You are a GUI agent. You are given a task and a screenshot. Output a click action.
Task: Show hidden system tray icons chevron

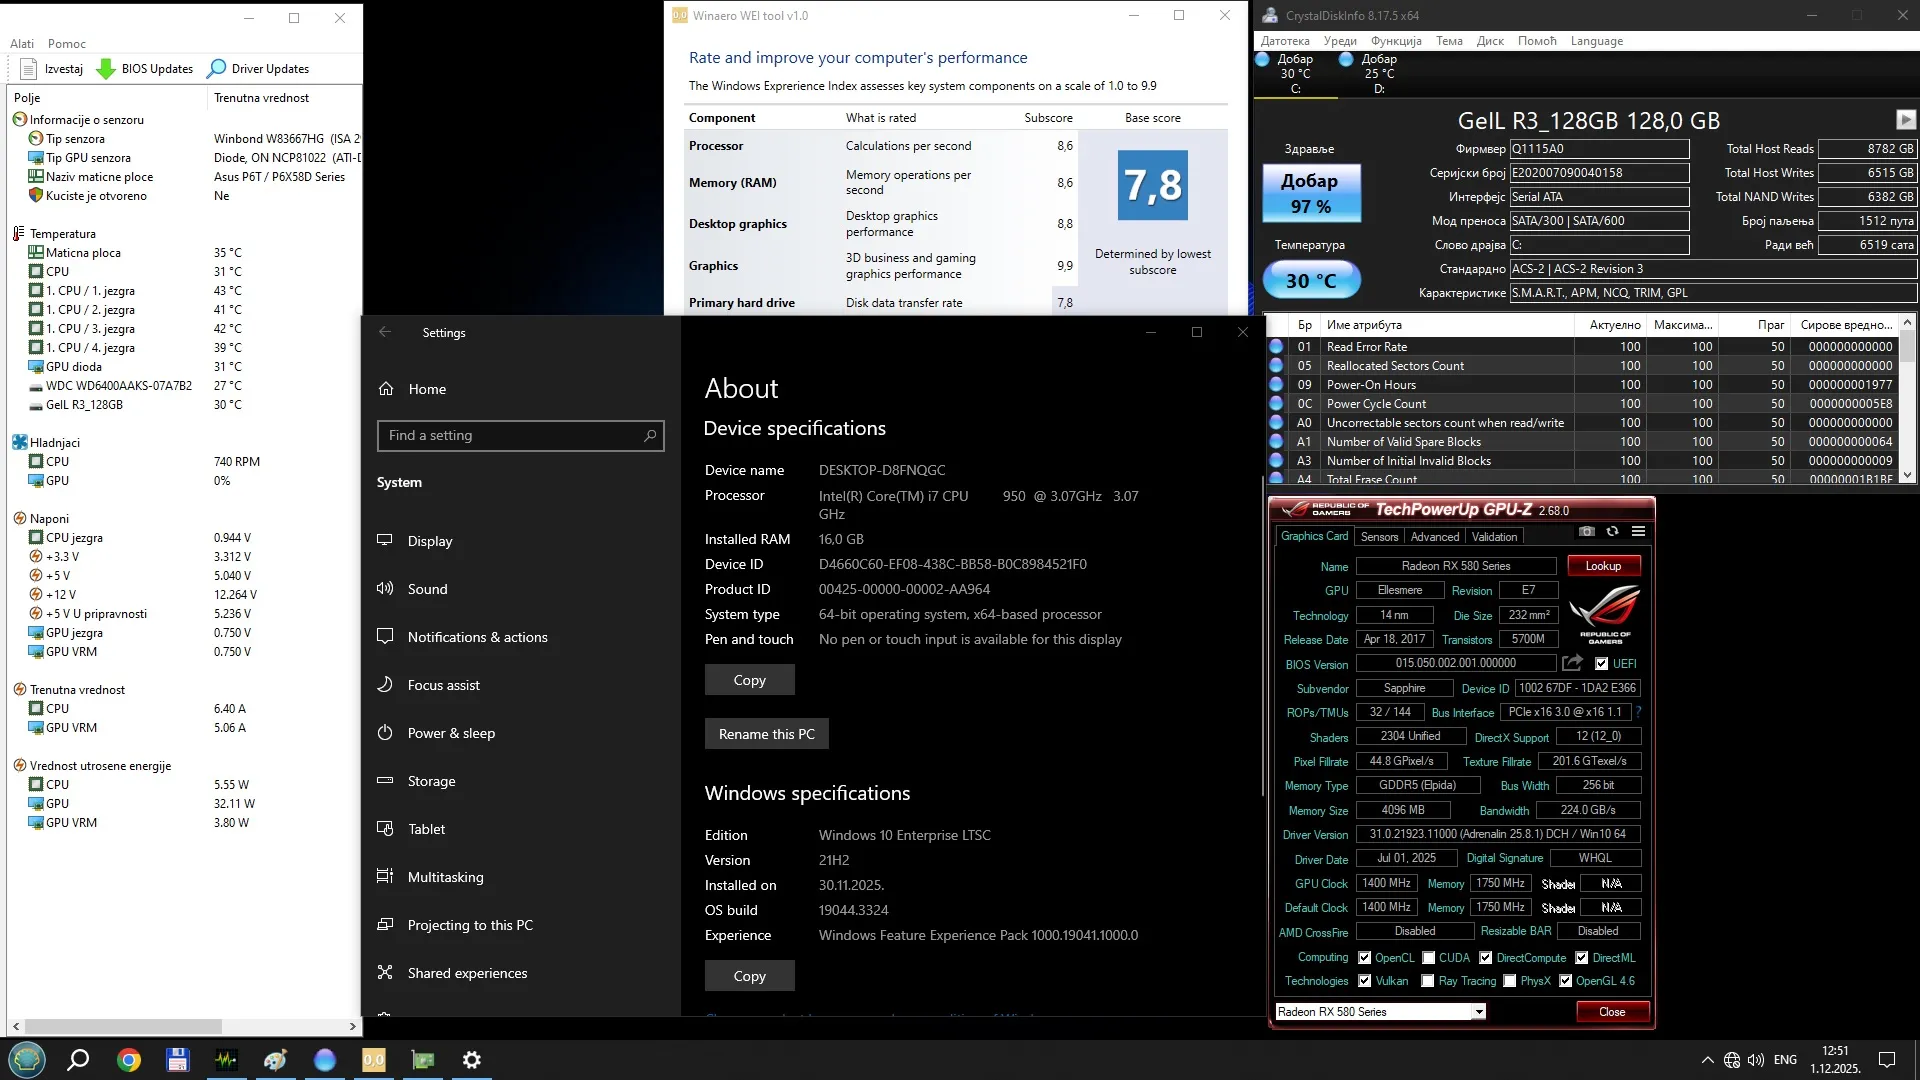[x=1707, y=1060]
